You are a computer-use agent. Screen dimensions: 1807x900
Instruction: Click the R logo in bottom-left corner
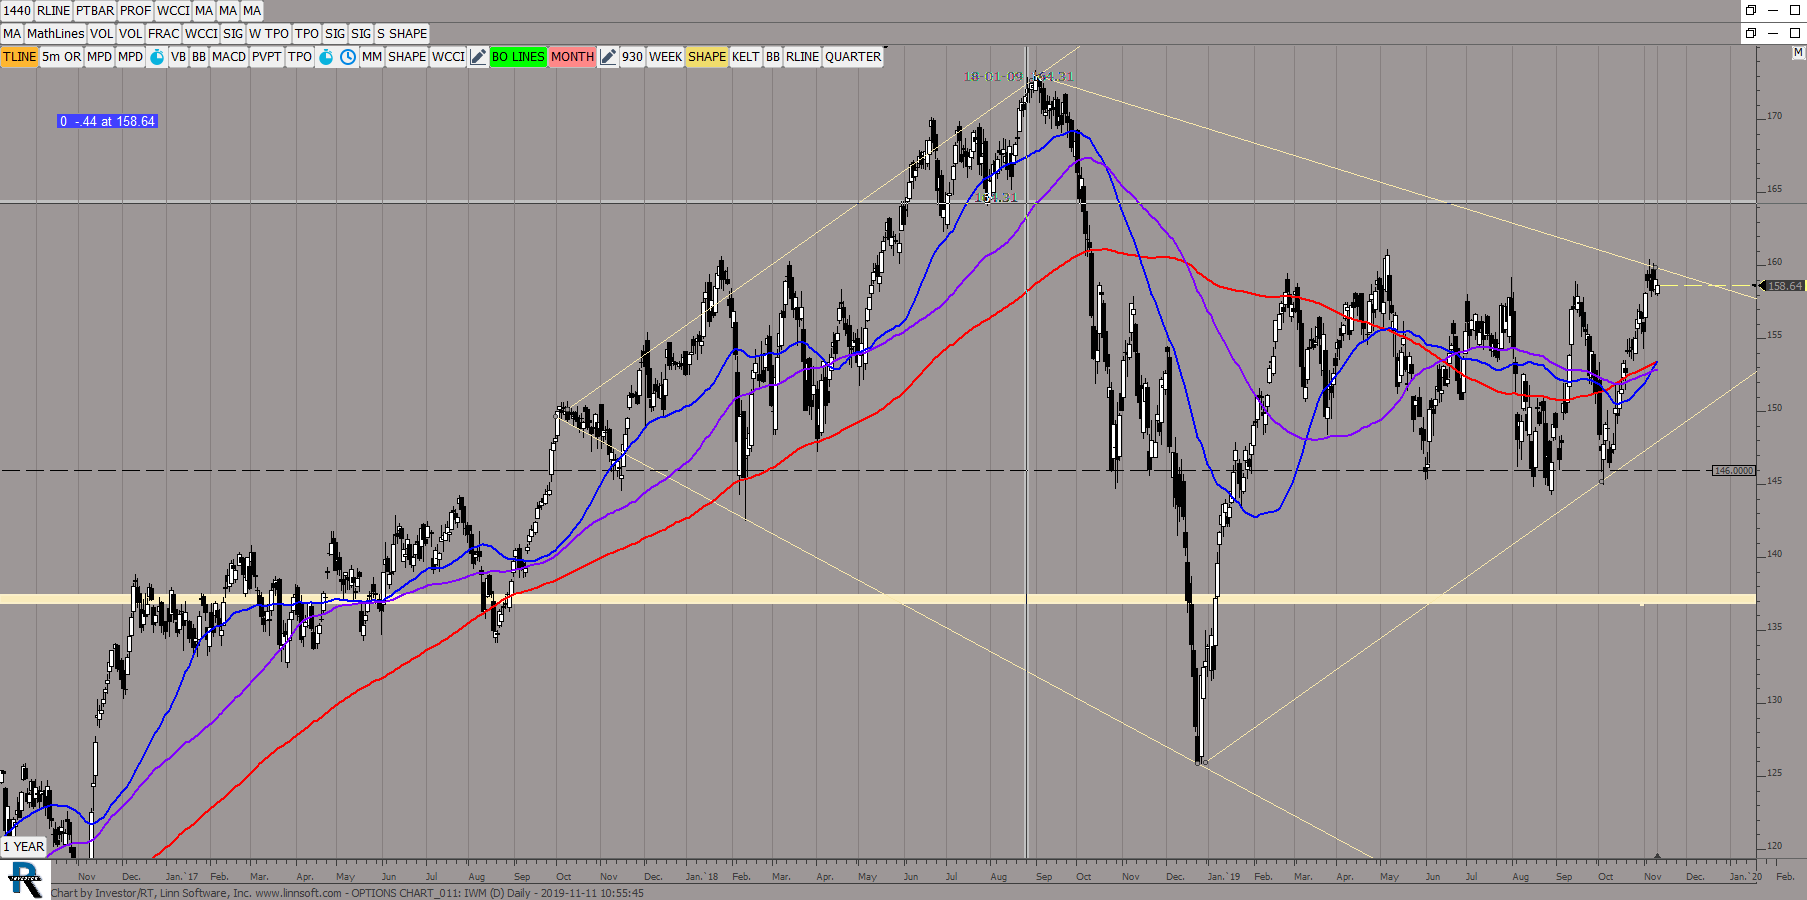click(x=25, y=880)
